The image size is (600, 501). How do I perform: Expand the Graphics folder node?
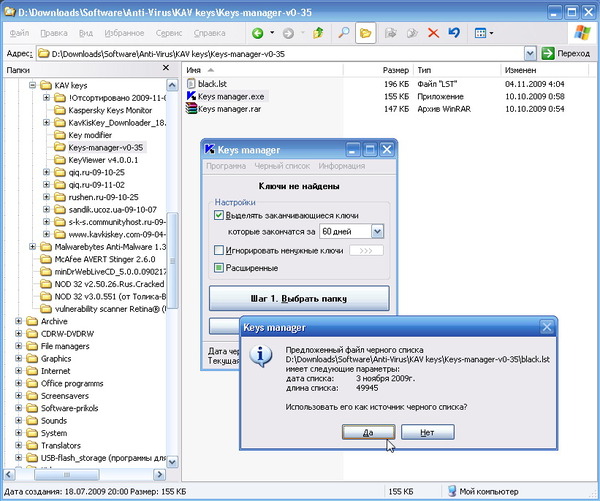pyautogui.click(x=18, y=359)
